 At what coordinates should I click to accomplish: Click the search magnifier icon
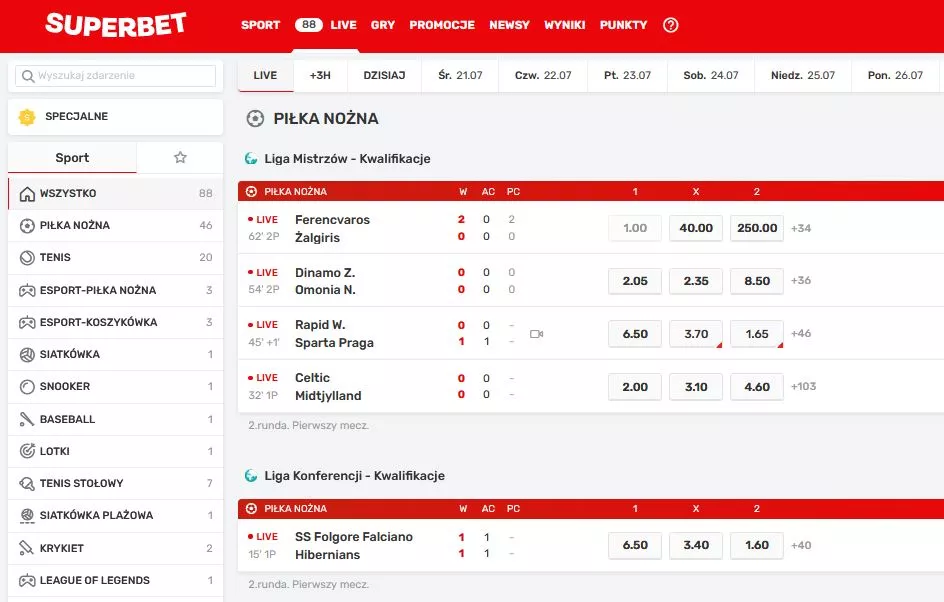click(28, 76)
